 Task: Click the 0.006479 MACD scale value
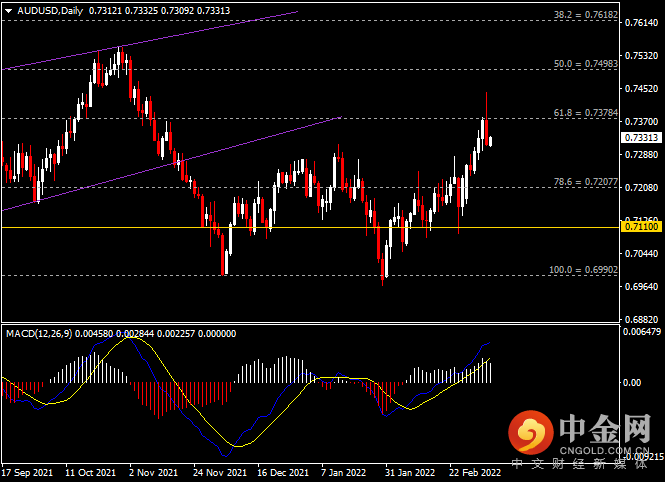642,331
